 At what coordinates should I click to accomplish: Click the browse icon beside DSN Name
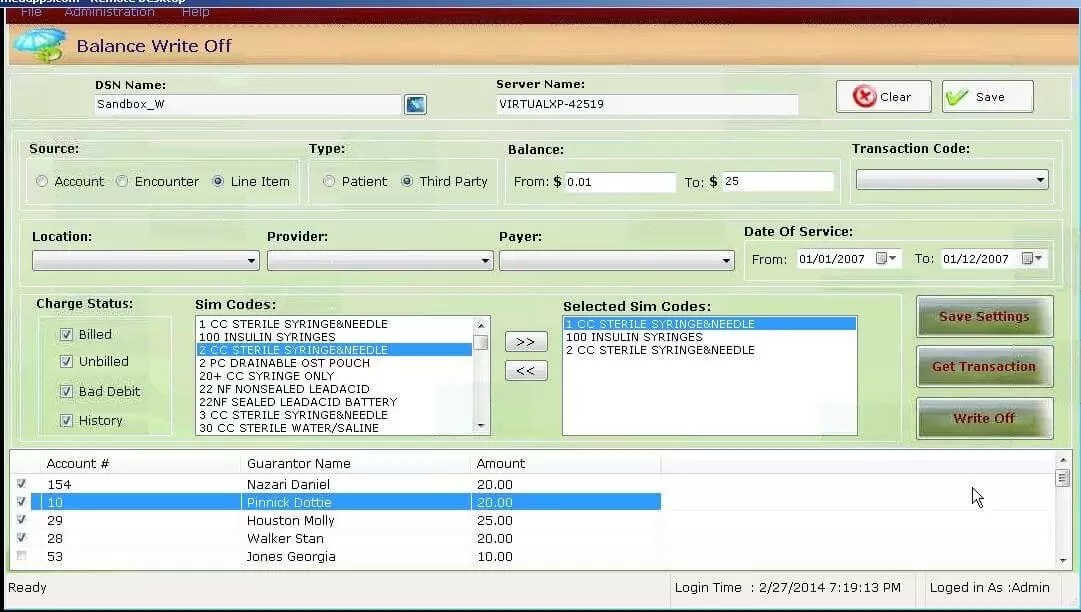[x=415, y=103]
